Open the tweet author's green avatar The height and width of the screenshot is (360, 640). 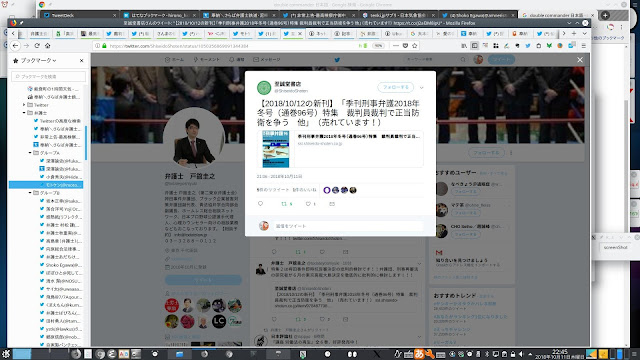point(264,87)
